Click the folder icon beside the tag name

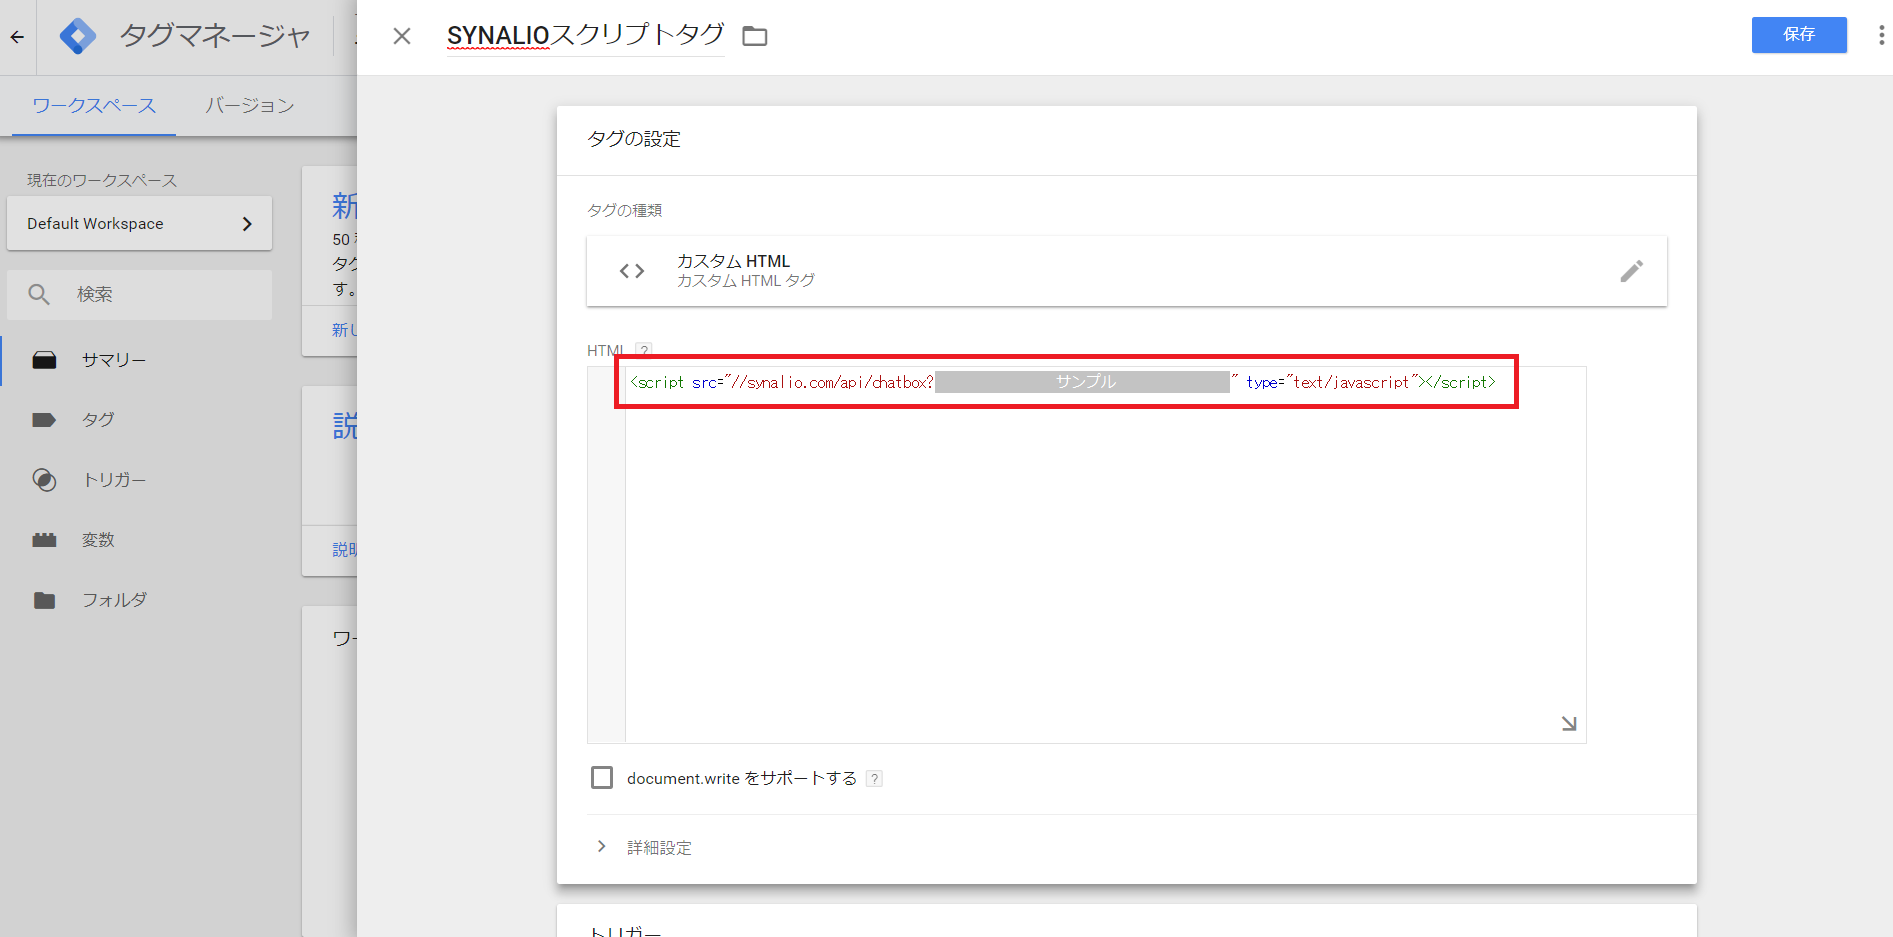(755, 37)
